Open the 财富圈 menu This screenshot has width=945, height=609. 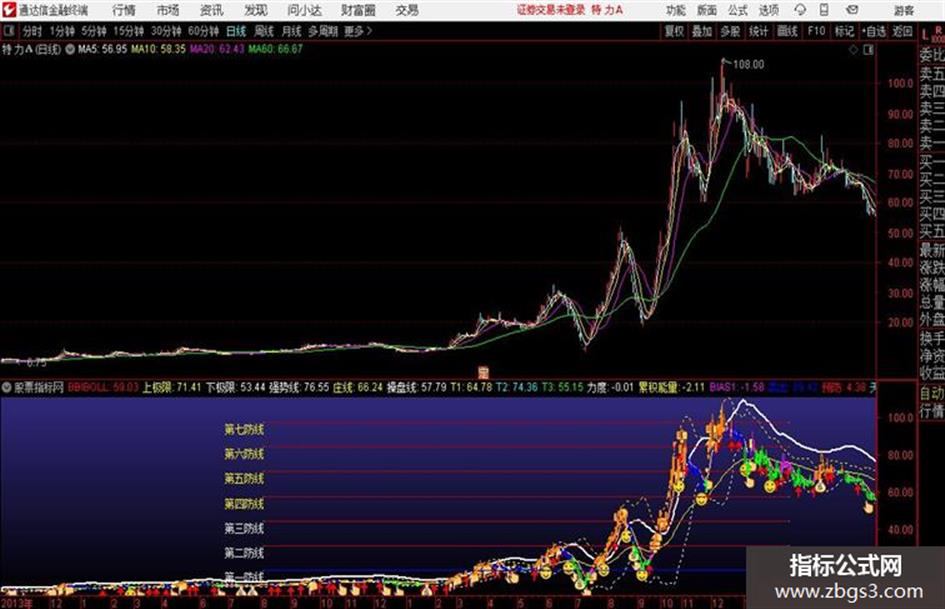358,10
